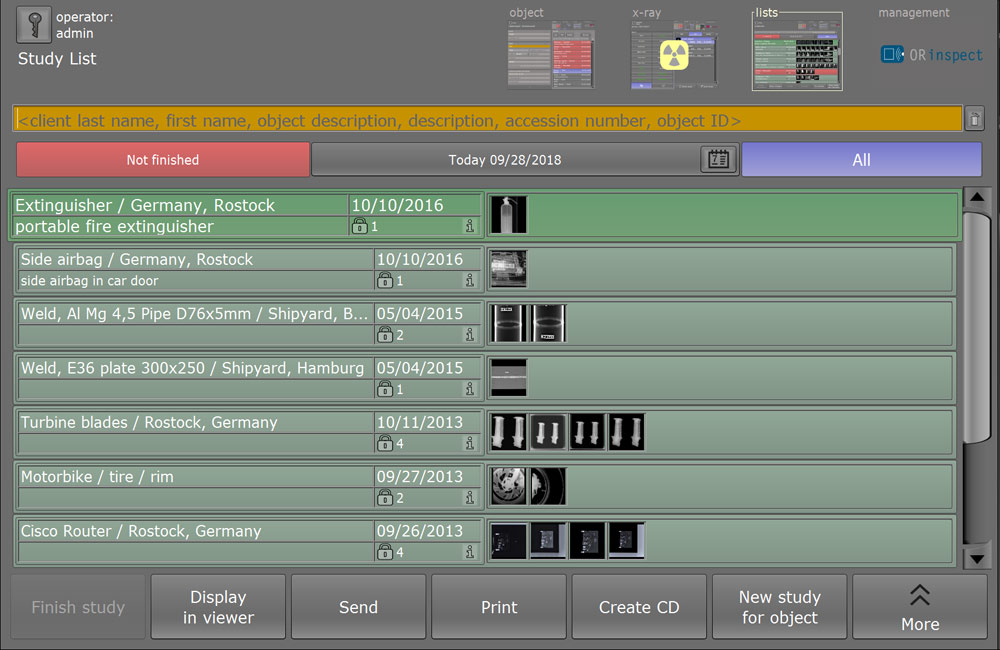The width and height of the screenshot is (1000, 650).
Task: Open the lists workflow screen
Action: [x=797, y=51]
